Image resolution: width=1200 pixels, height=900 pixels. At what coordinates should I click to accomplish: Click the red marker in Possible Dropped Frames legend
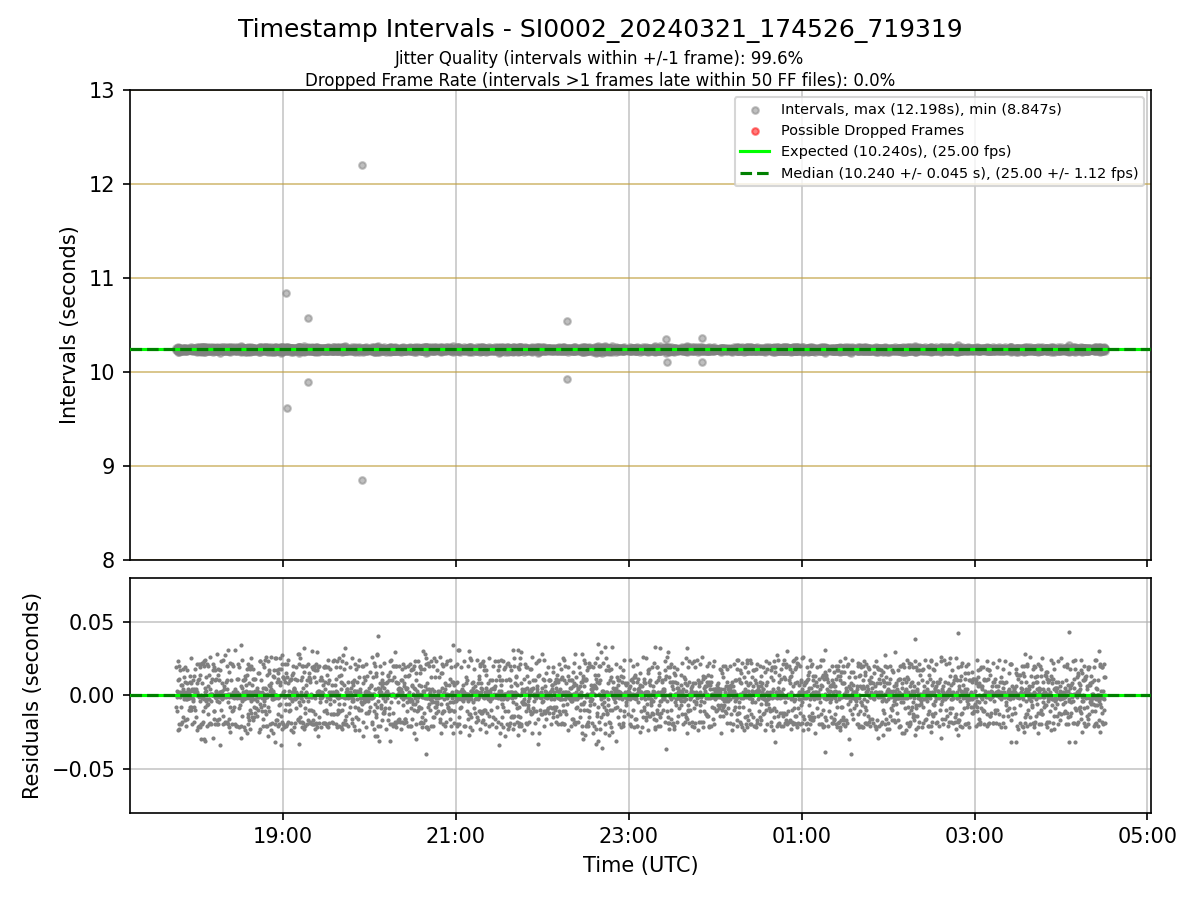tap(755, 130)
